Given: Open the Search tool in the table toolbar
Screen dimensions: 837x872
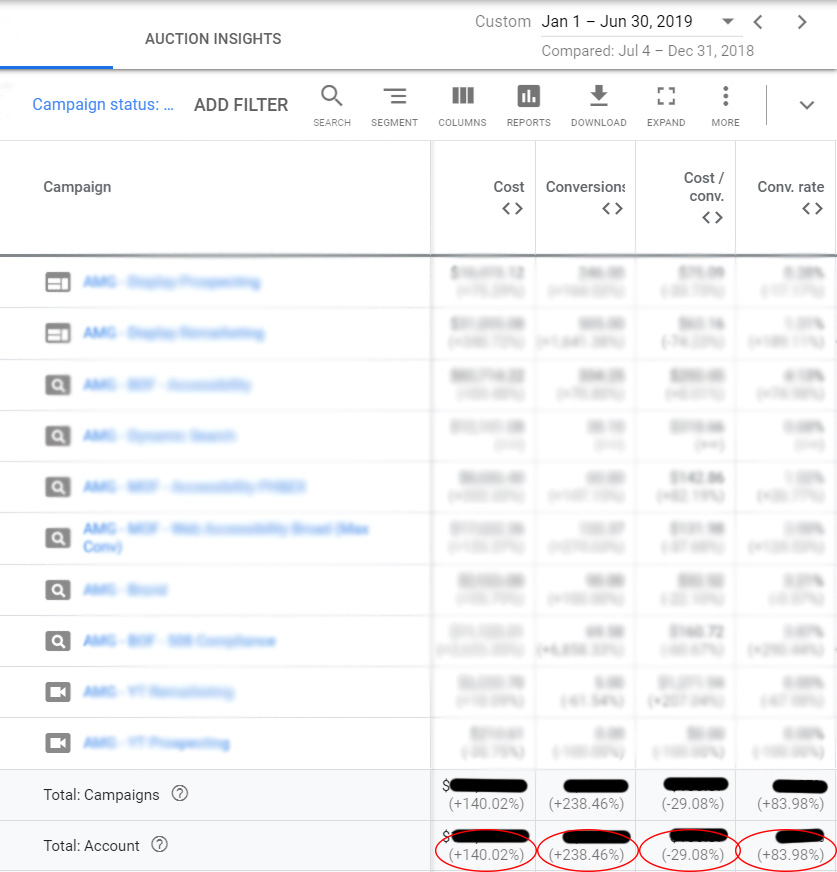Looking at the screenshot, I should click(332, 106).
